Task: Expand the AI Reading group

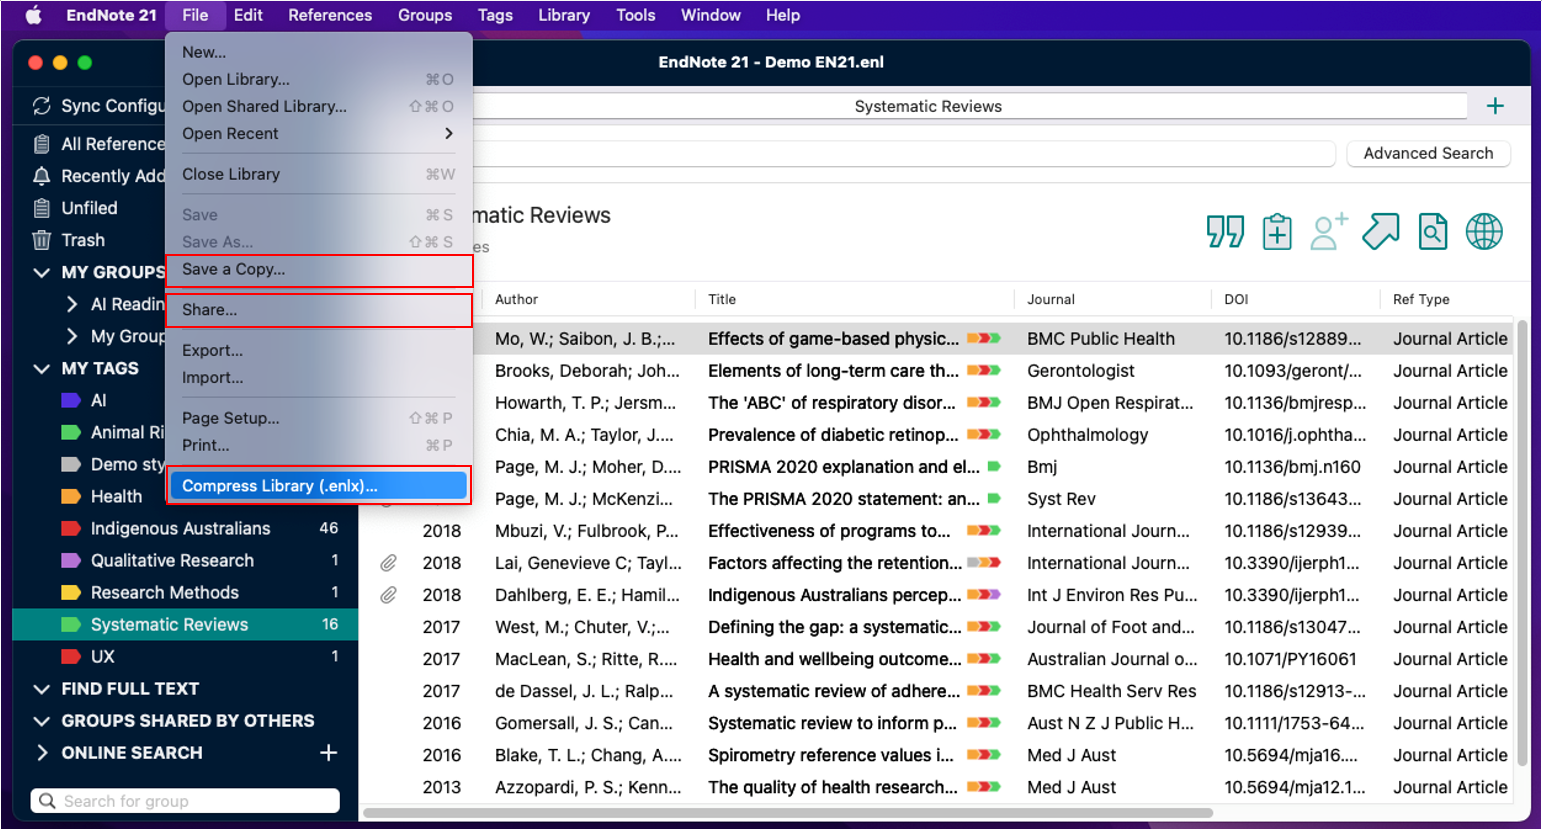Action: 72,304
